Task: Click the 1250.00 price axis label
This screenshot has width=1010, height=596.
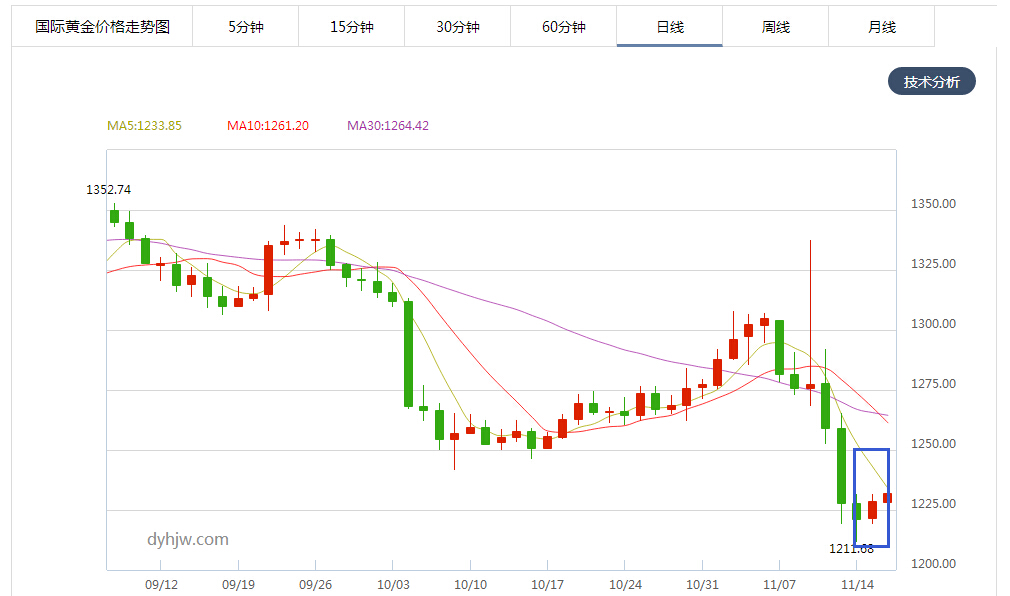Action: click(933, 444)
